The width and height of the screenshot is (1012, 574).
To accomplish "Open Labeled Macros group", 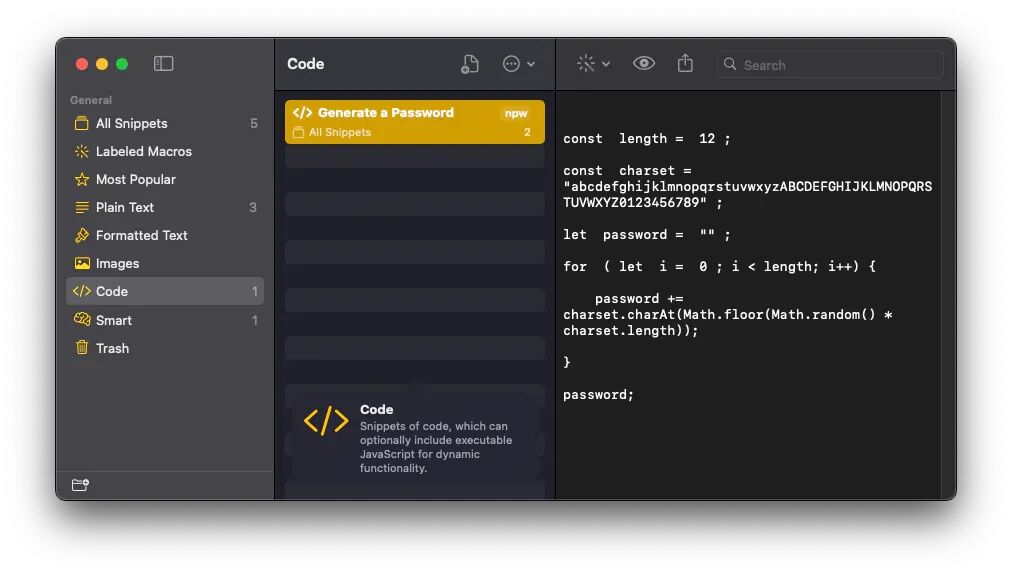I will coord(165,151).
